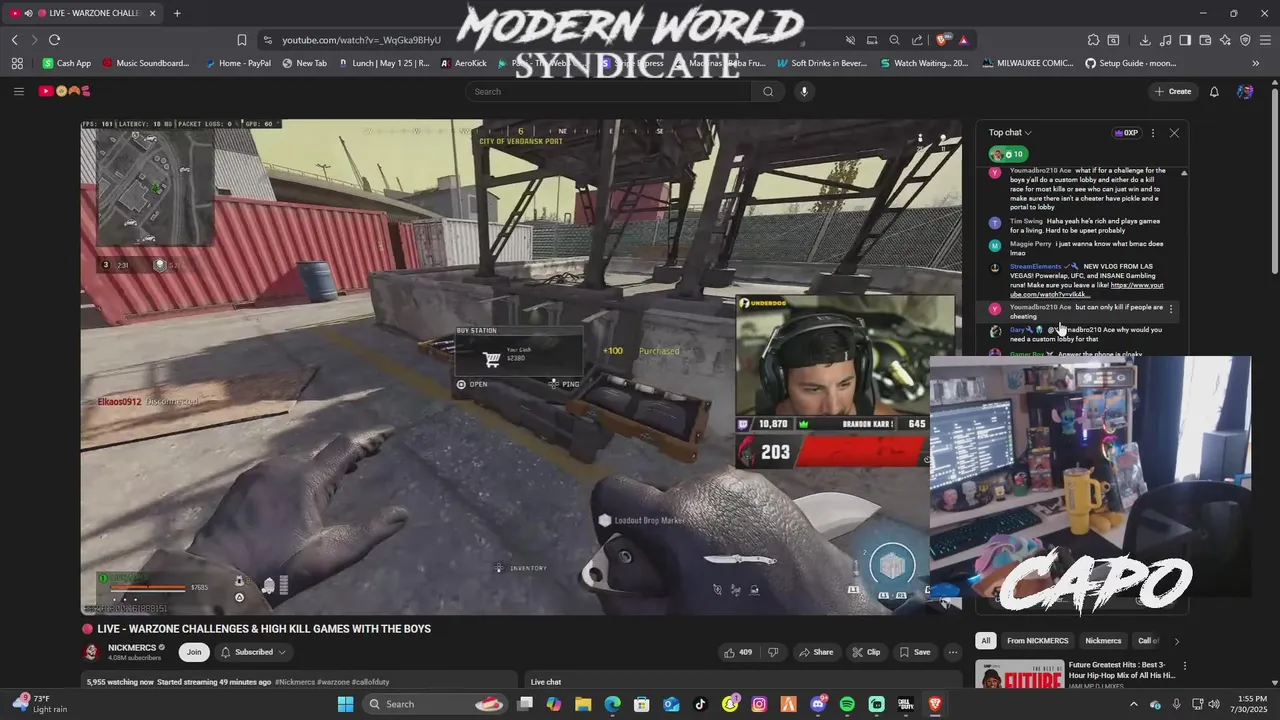The width and height of the screenshot is (1280, 720).
Task: Click the Create button
Action: point(1173,91)
